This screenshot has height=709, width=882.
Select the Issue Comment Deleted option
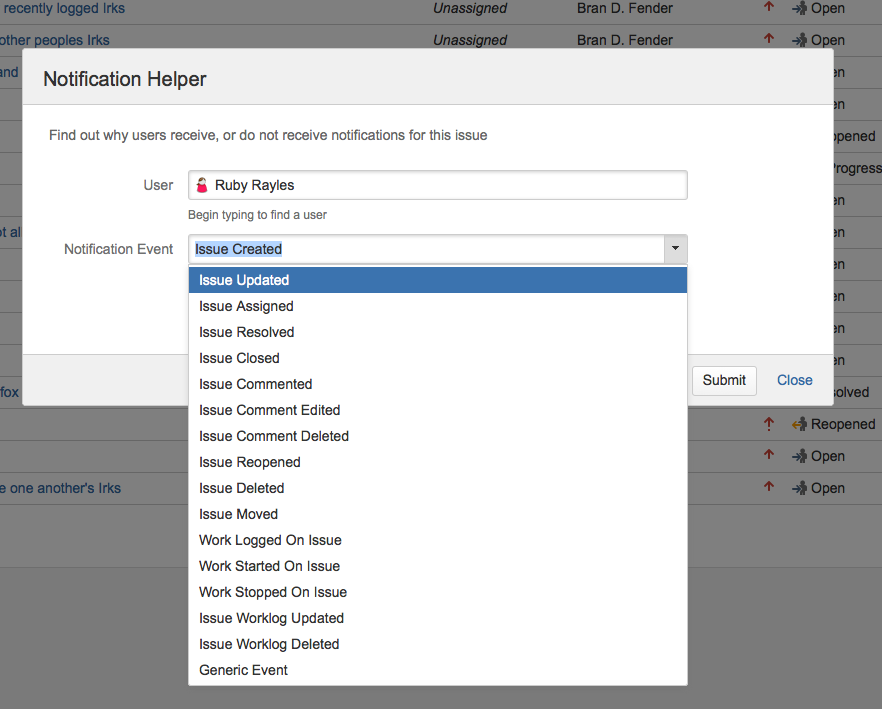(x=273, y=436)
